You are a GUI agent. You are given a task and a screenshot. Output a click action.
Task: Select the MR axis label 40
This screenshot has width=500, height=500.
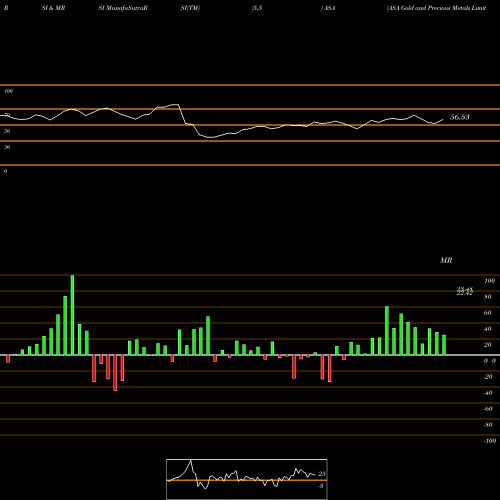[488, 329]
